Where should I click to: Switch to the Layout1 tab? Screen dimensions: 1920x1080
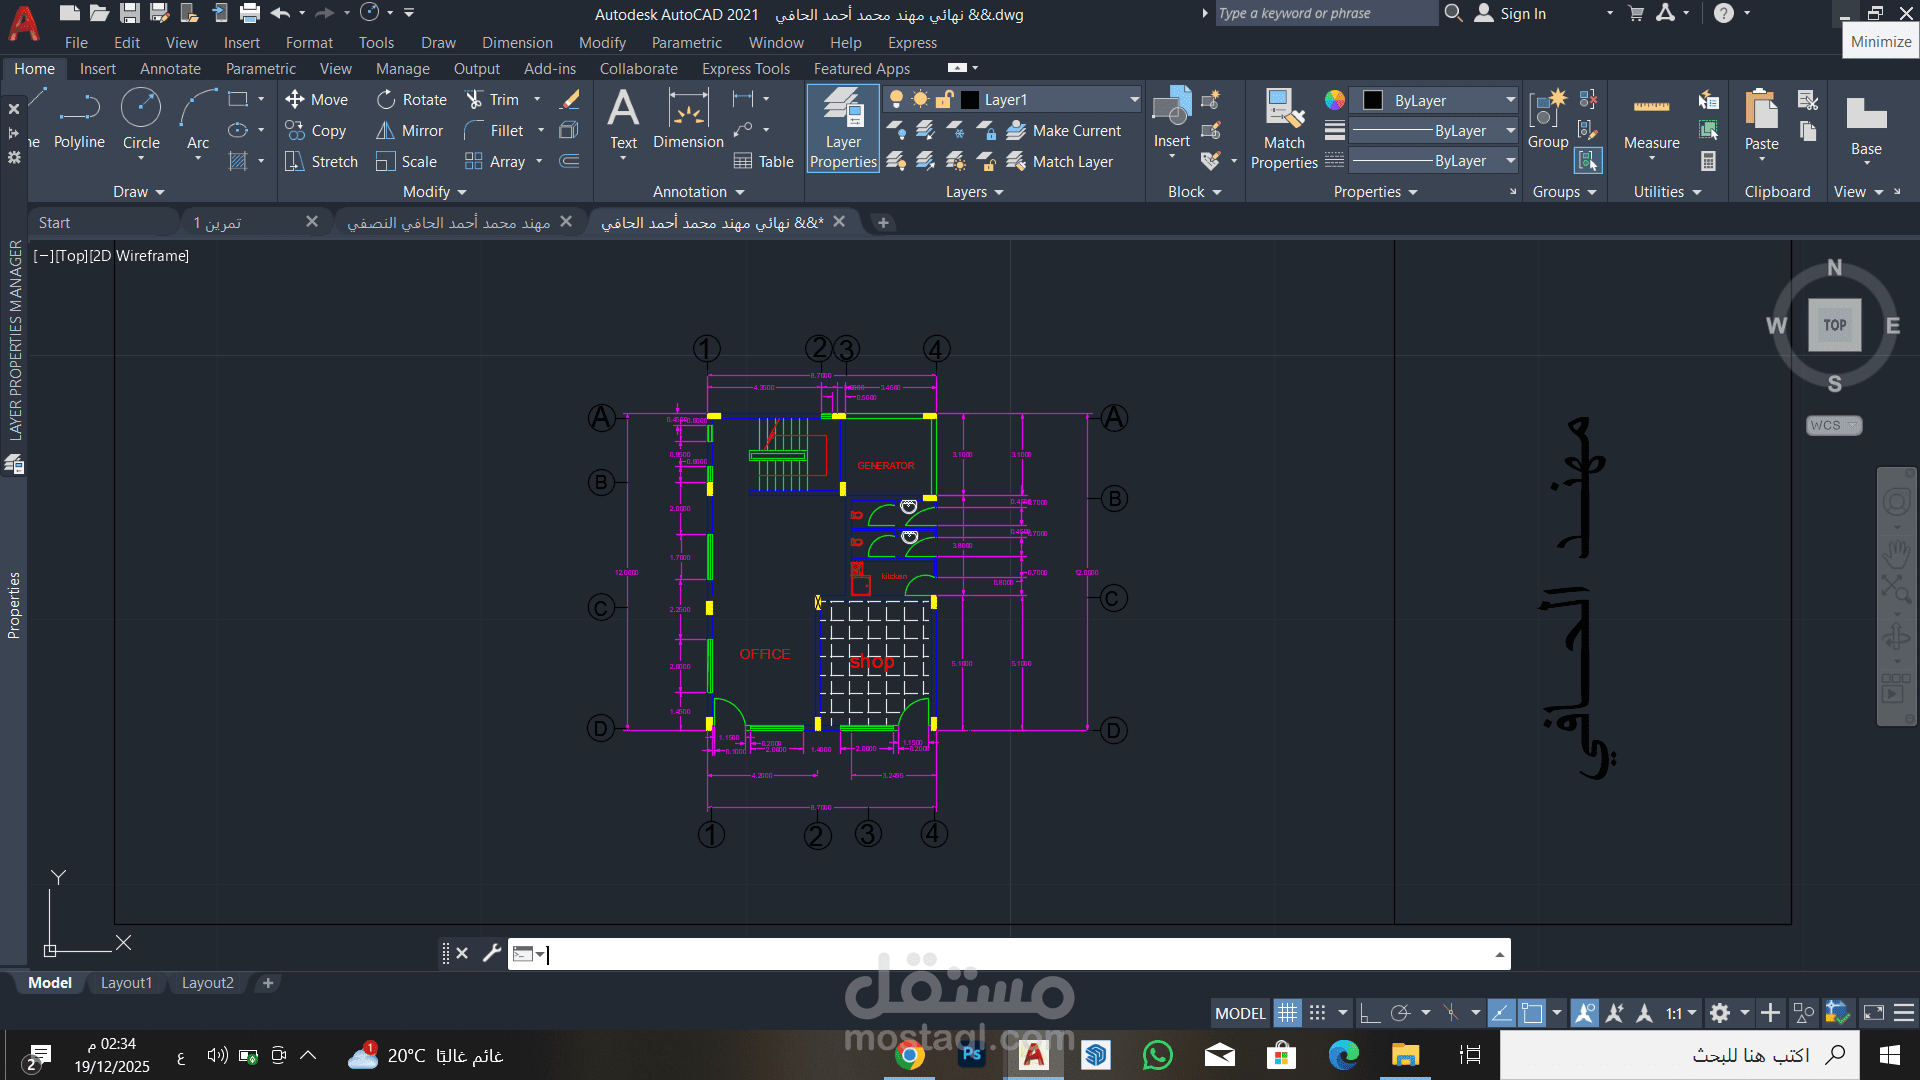(126, 983)
